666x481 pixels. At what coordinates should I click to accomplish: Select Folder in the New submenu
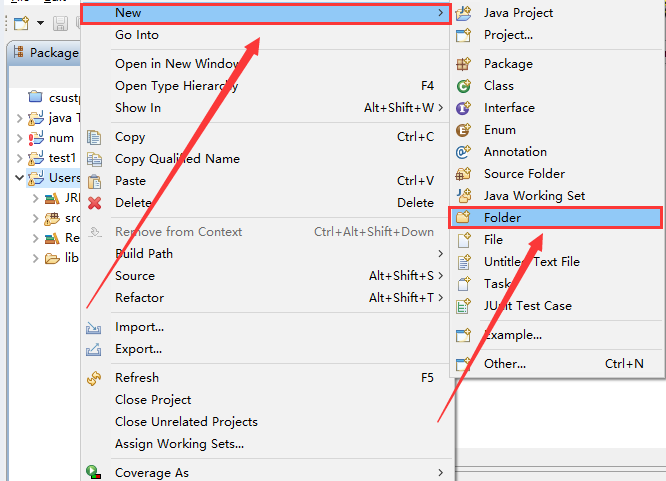[556, 218]
